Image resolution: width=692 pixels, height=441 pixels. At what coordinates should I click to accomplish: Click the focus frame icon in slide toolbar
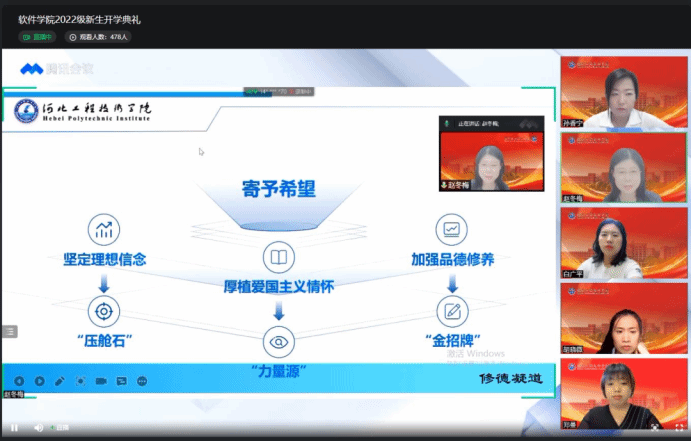click(80, 381)
